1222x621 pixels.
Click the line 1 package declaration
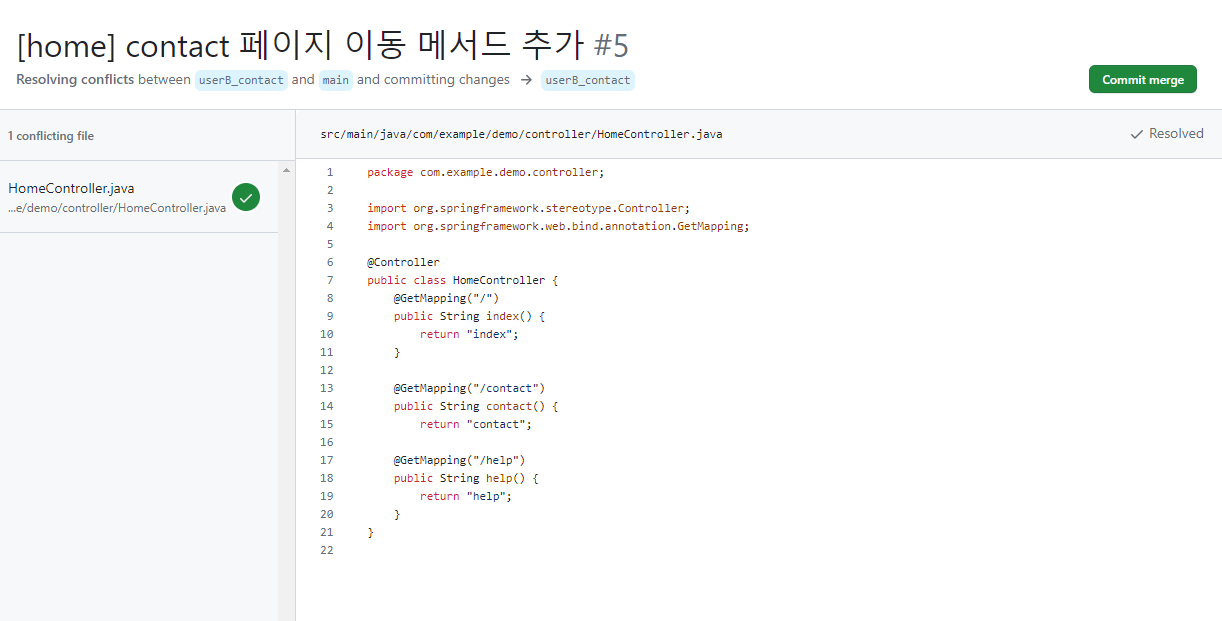(486, 172)
